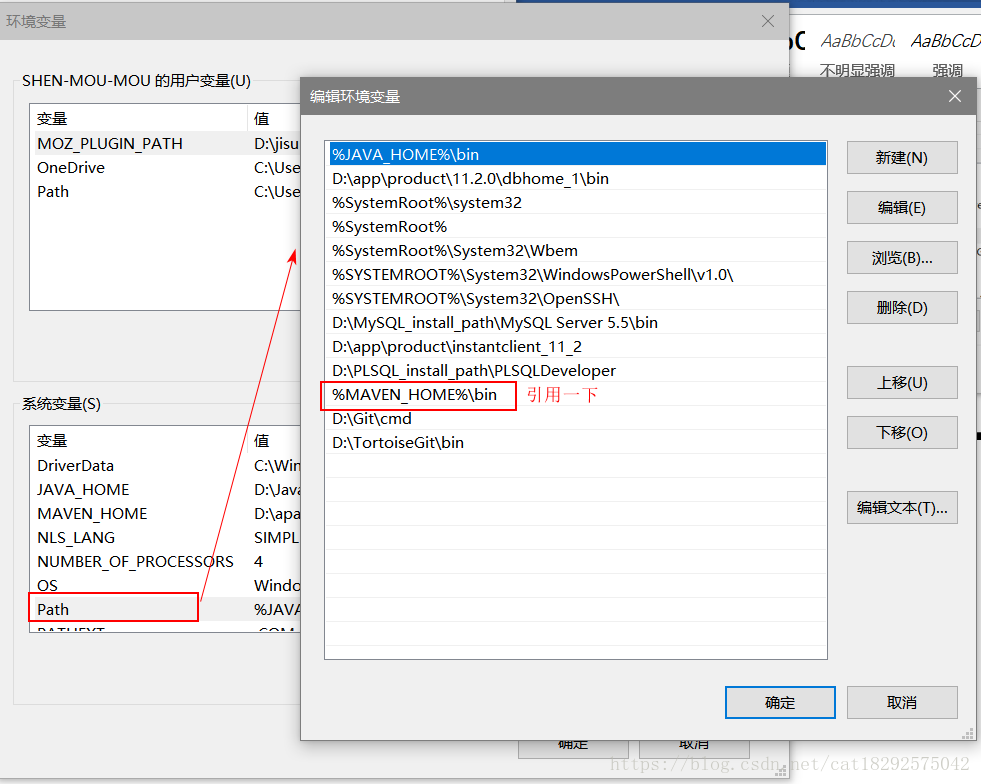Select MOZ_PLUGIN_PATH user variable

pyautogui.click(x=166, y=143)
